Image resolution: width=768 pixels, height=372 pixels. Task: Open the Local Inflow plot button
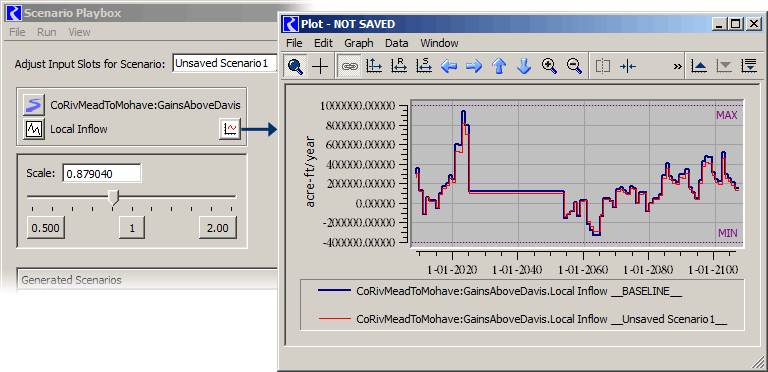pyautogui.click(x=230, y=129)
